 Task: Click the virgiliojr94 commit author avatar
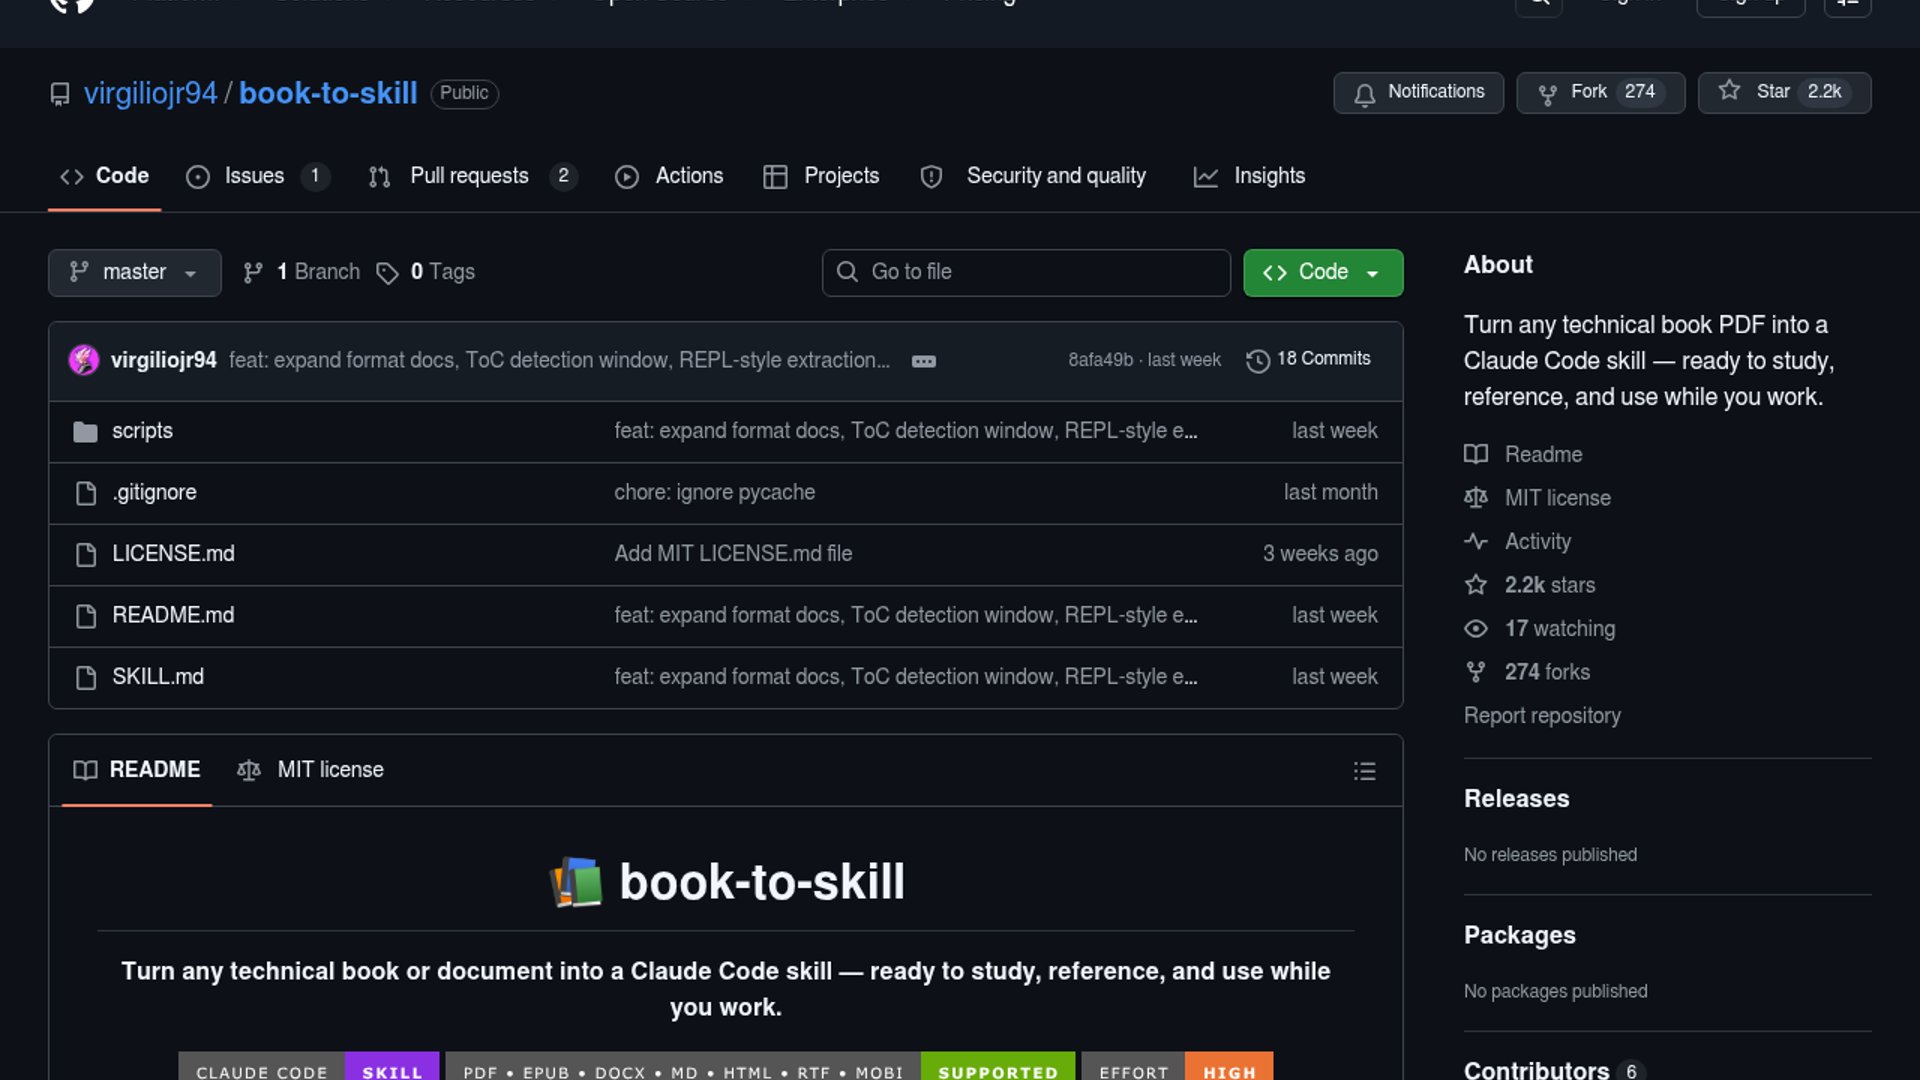(84, 360)
